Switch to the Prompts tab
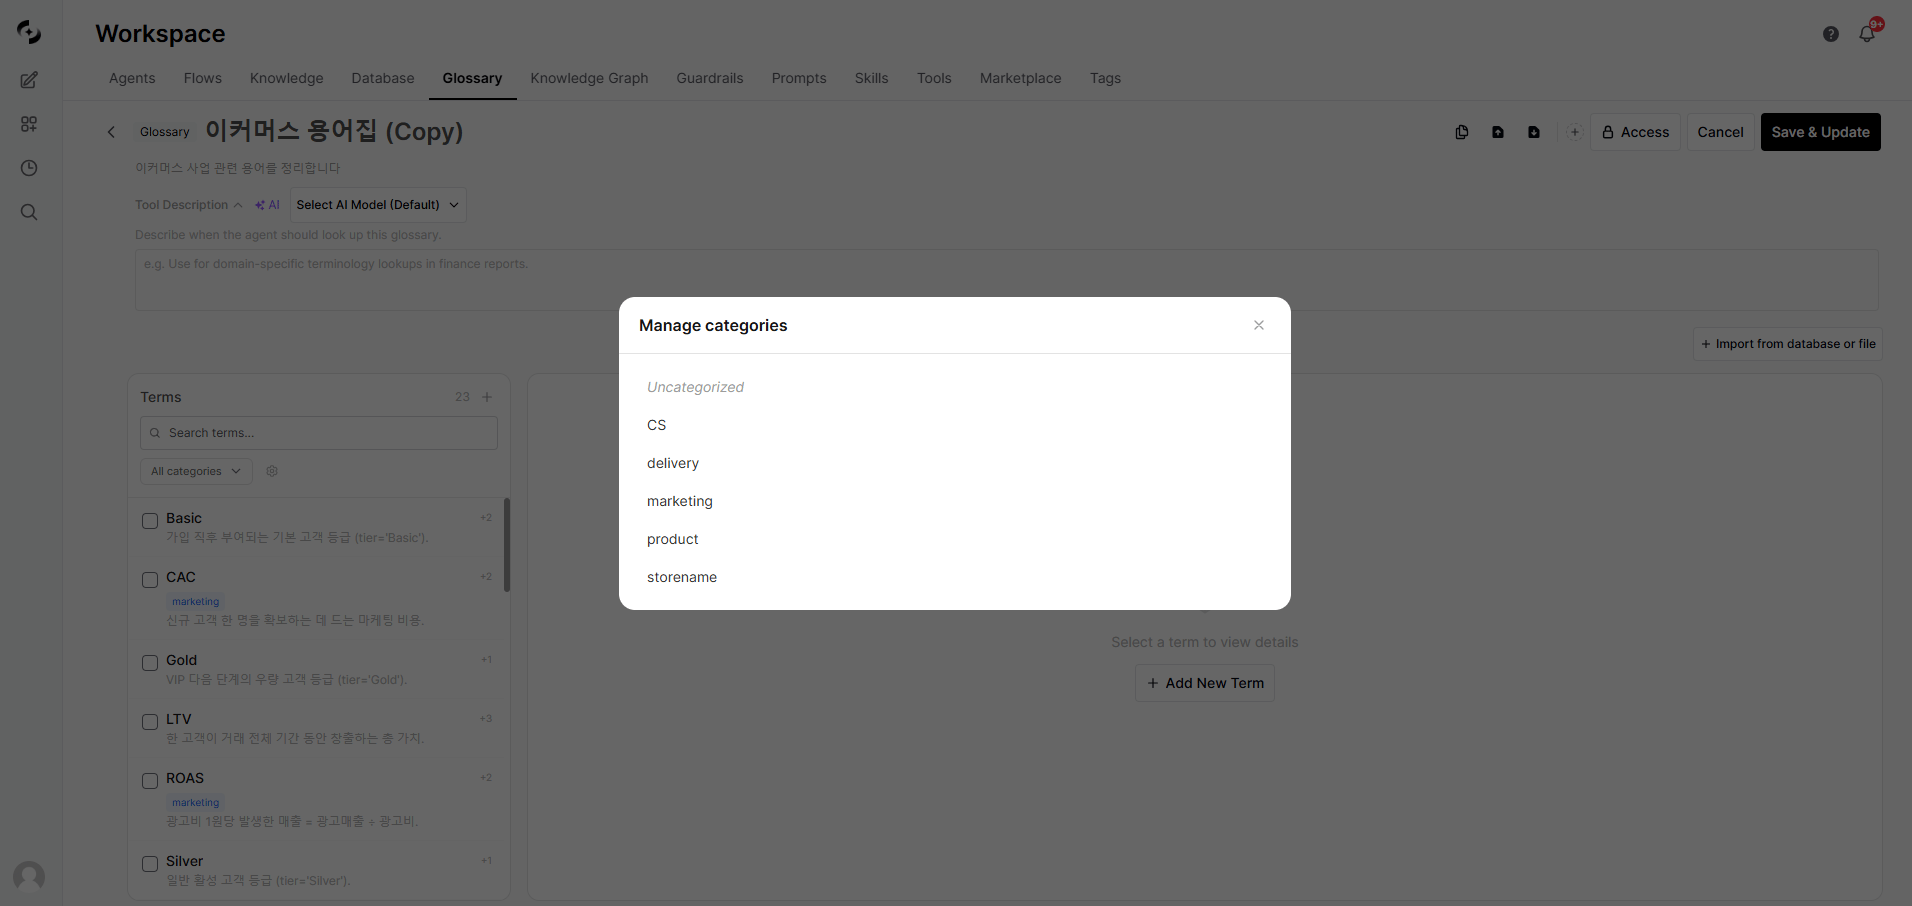Screen dimensions: 1912x906 799,78
